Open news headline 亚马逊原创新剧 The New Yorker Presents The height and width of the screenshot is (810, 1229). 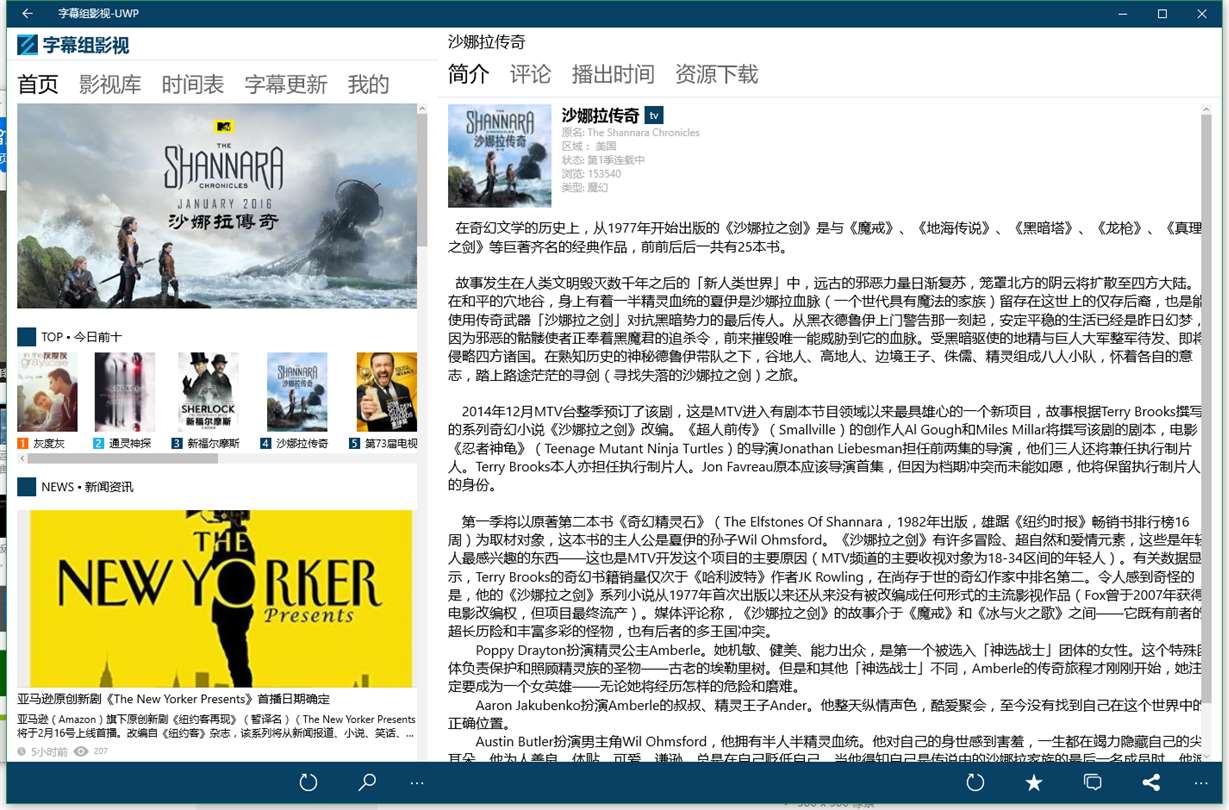click(173, 699)
